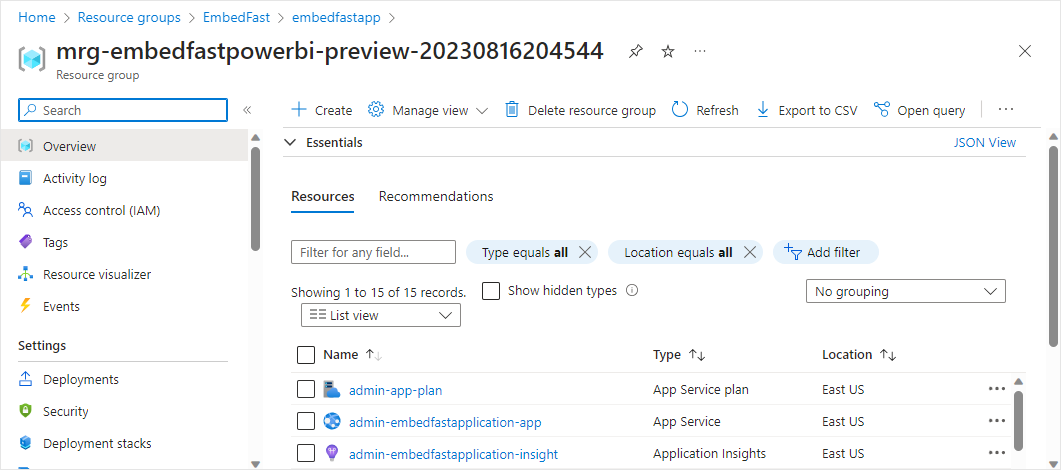Collapse the sidebar with double-chevron icon
This screenshot has height=470, width=1061.
tap(247, 110)
